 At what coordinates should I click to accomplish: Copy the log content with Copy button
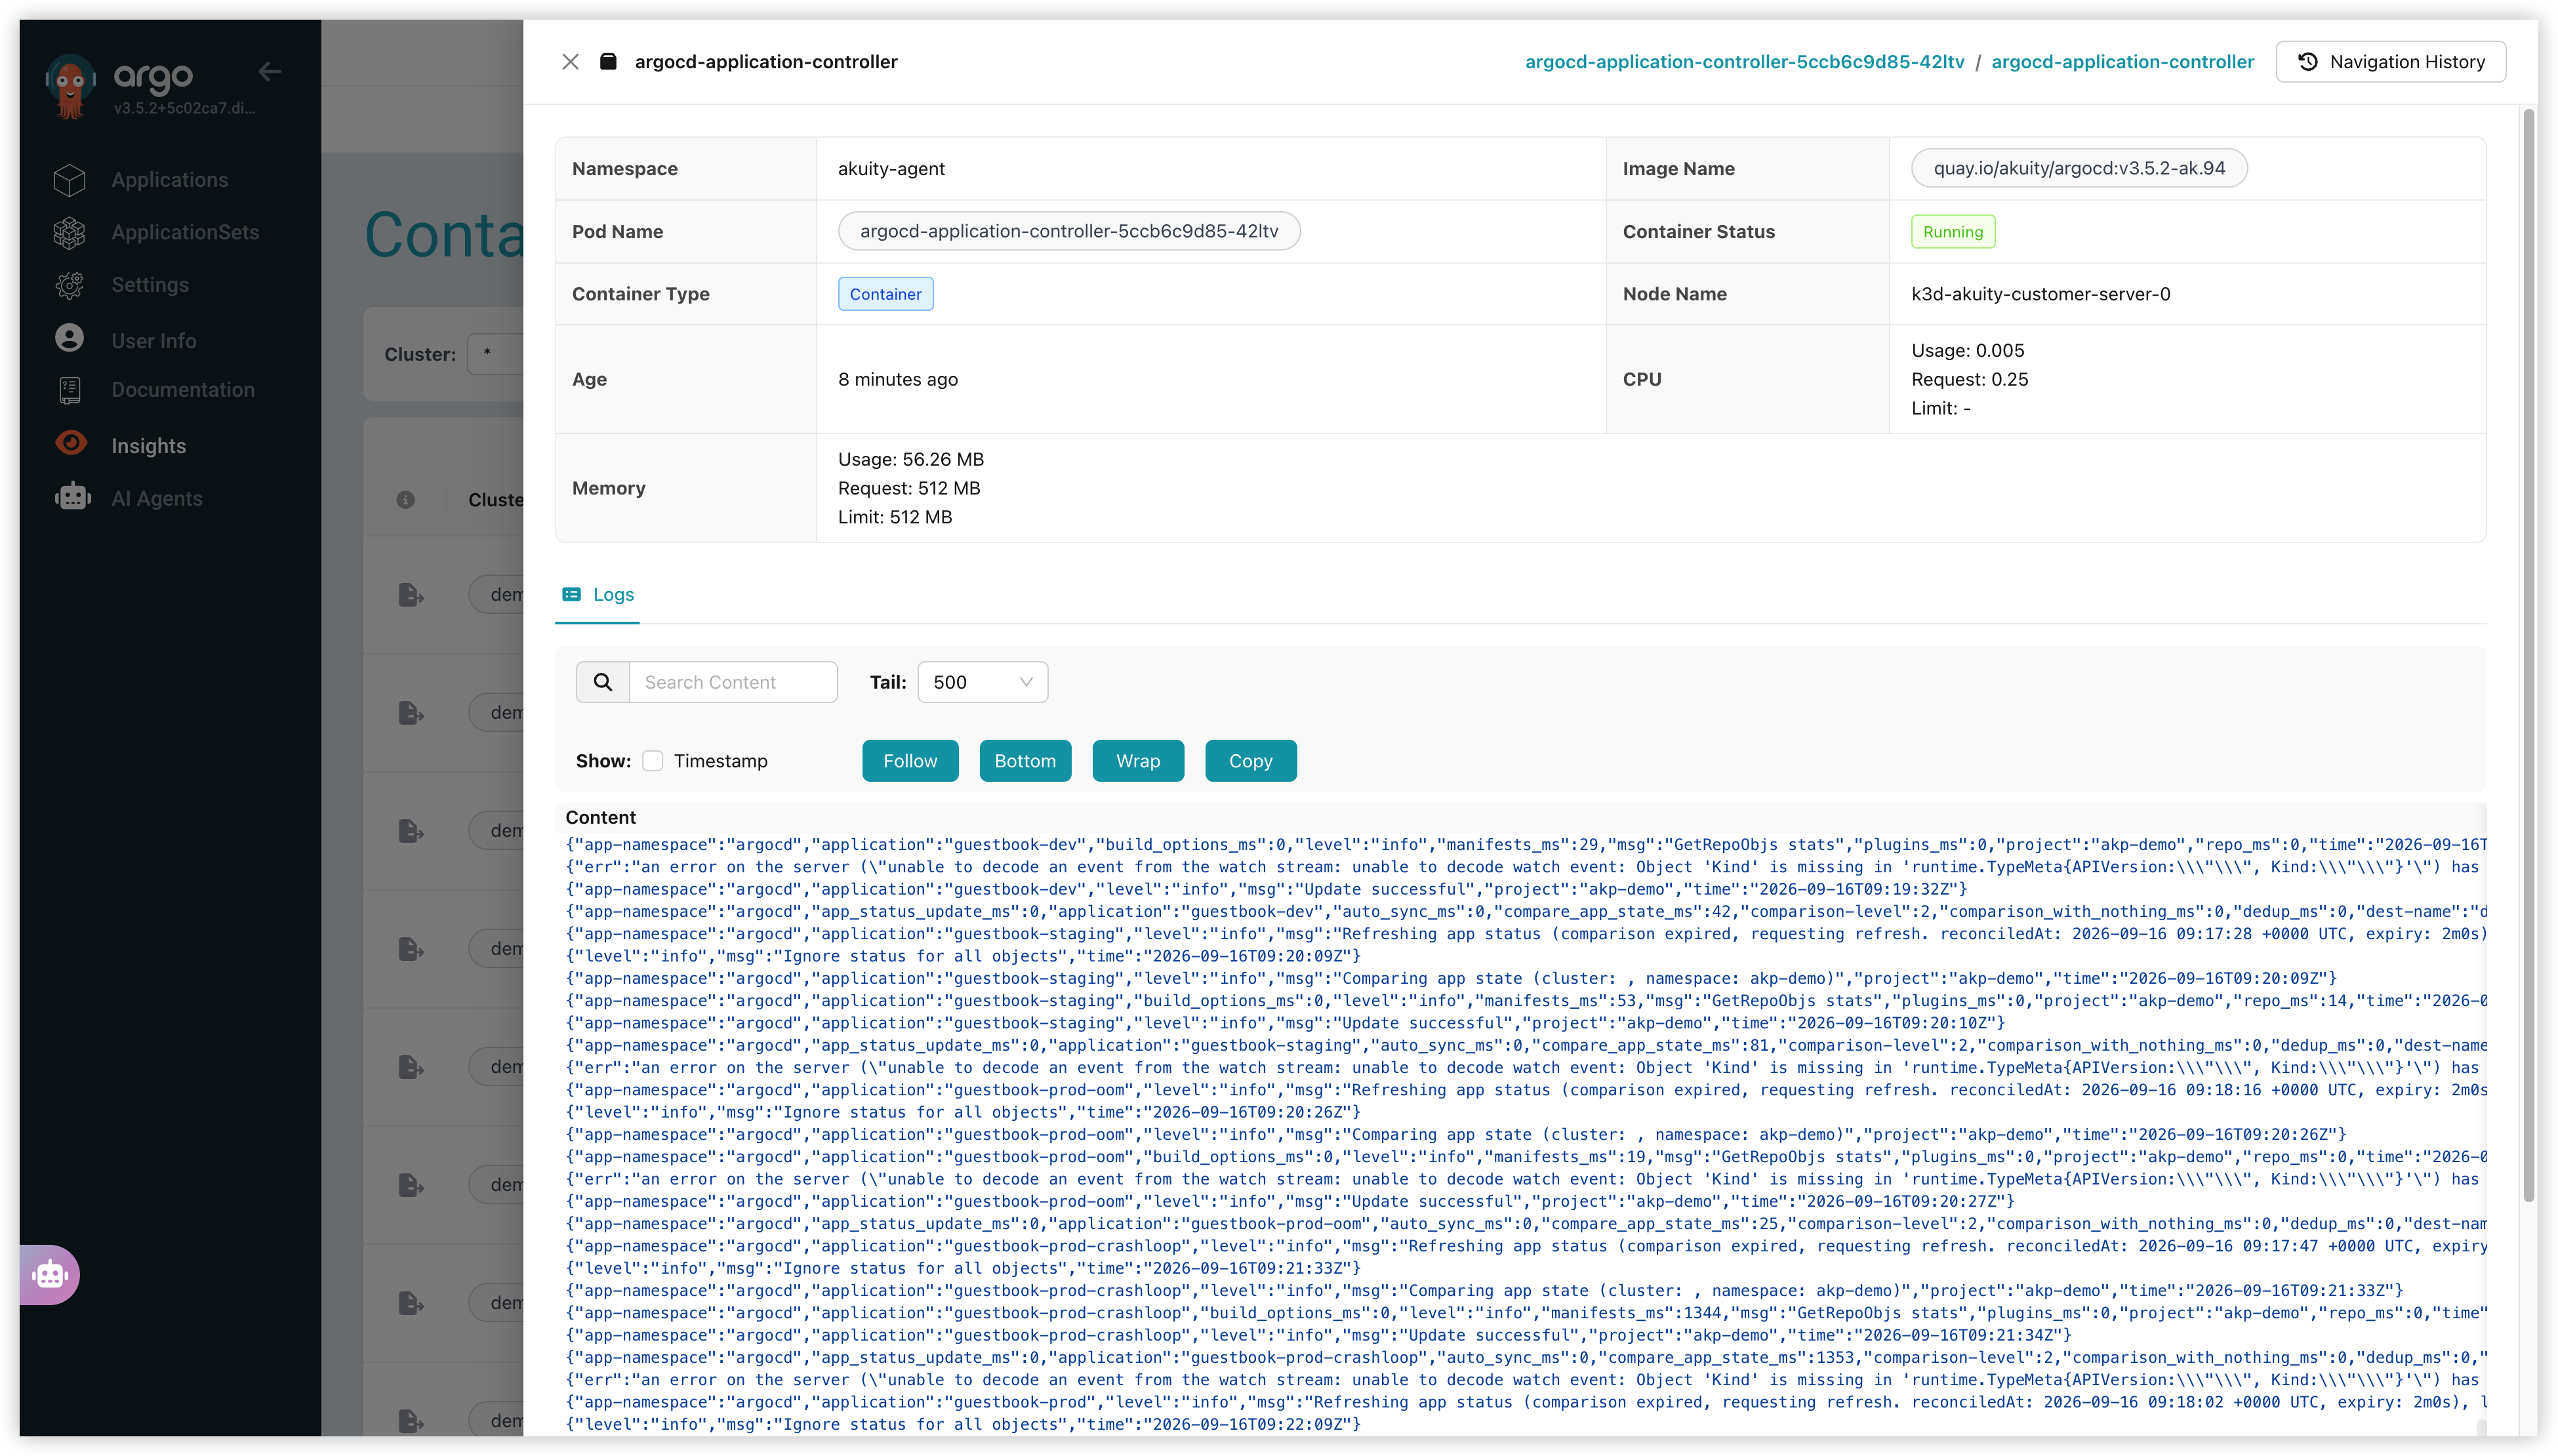pos(1251,761)
